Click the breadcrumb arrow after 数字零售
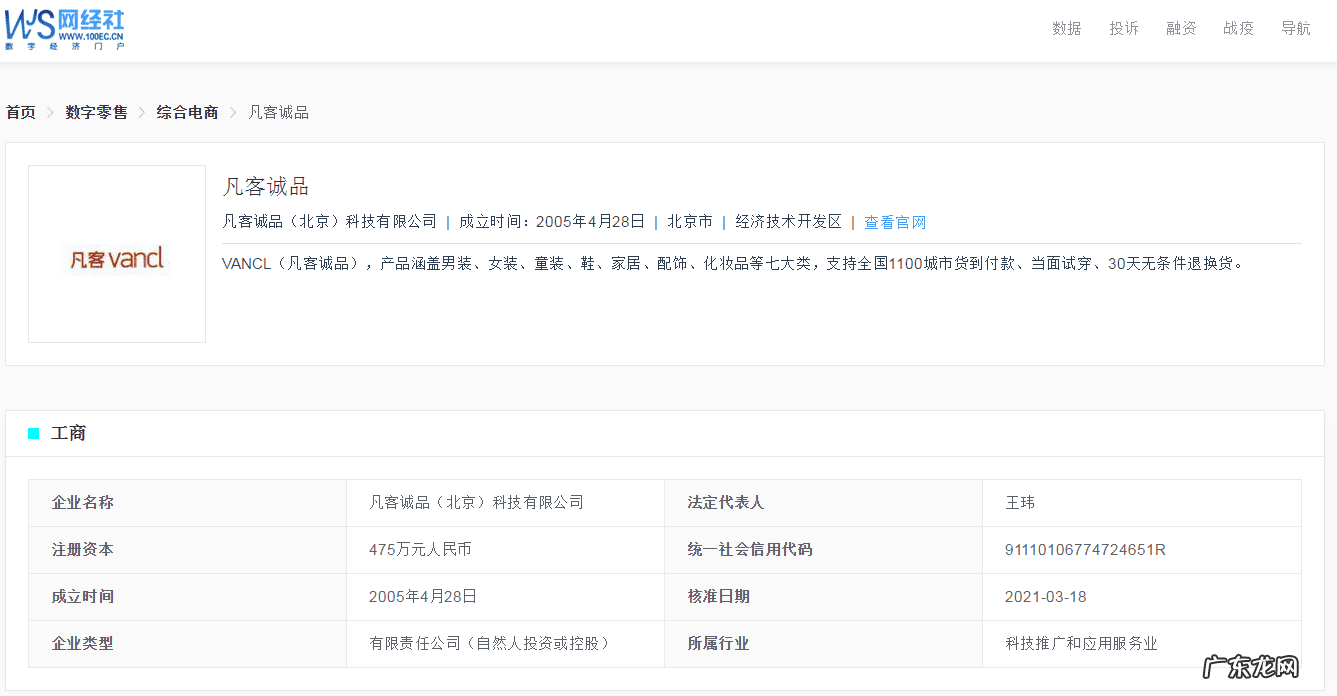The width and height of the screenshot is (1337, 696). [x=140, y=112]
